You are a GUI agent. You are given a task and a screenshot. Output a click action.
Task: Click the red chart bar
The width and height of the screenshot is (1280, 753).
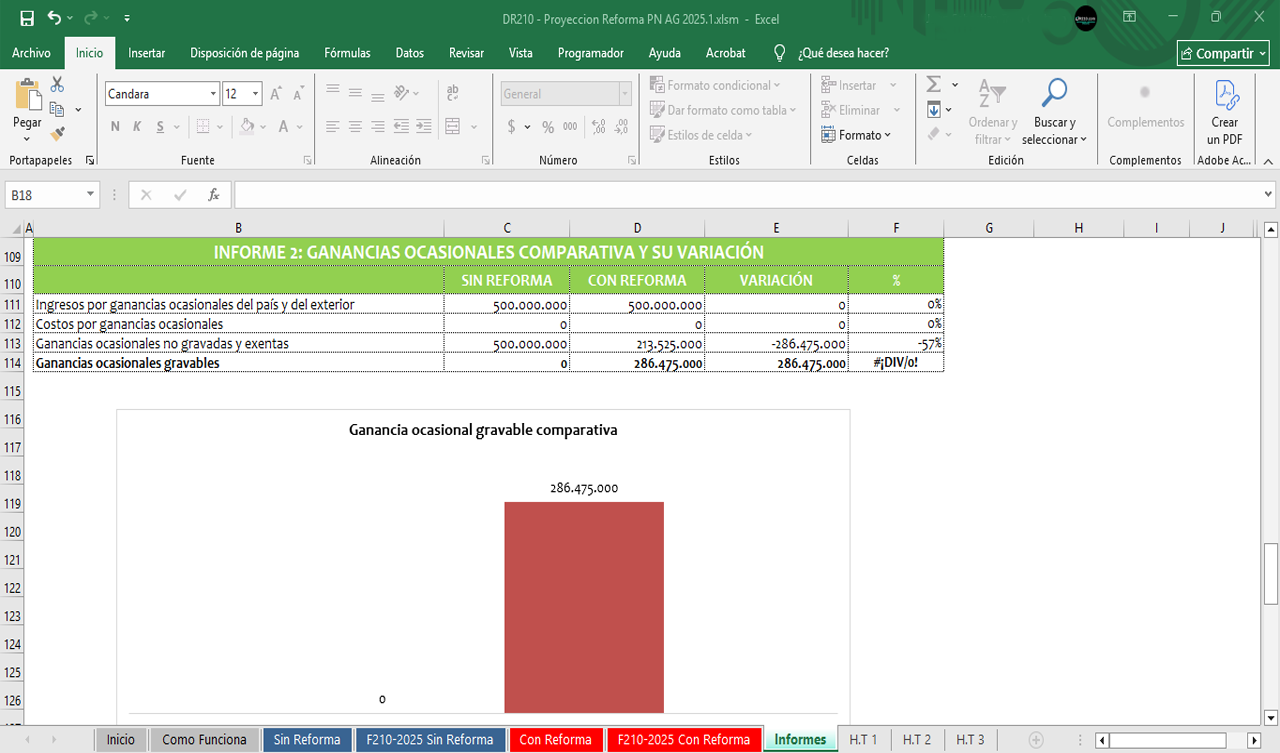coord(583,606)
